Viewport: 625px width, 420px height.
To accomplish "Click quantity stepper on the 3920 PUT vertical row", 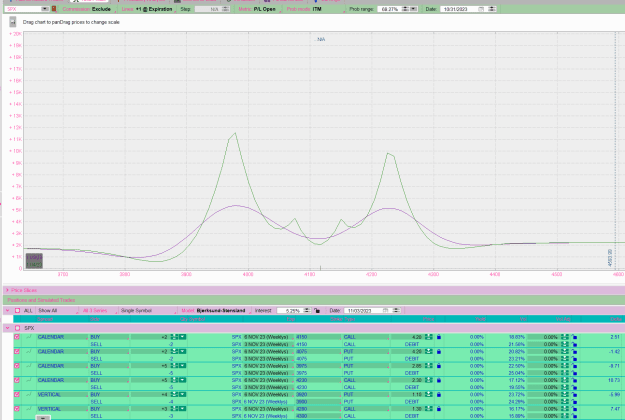I will click(x=174, y=394).
